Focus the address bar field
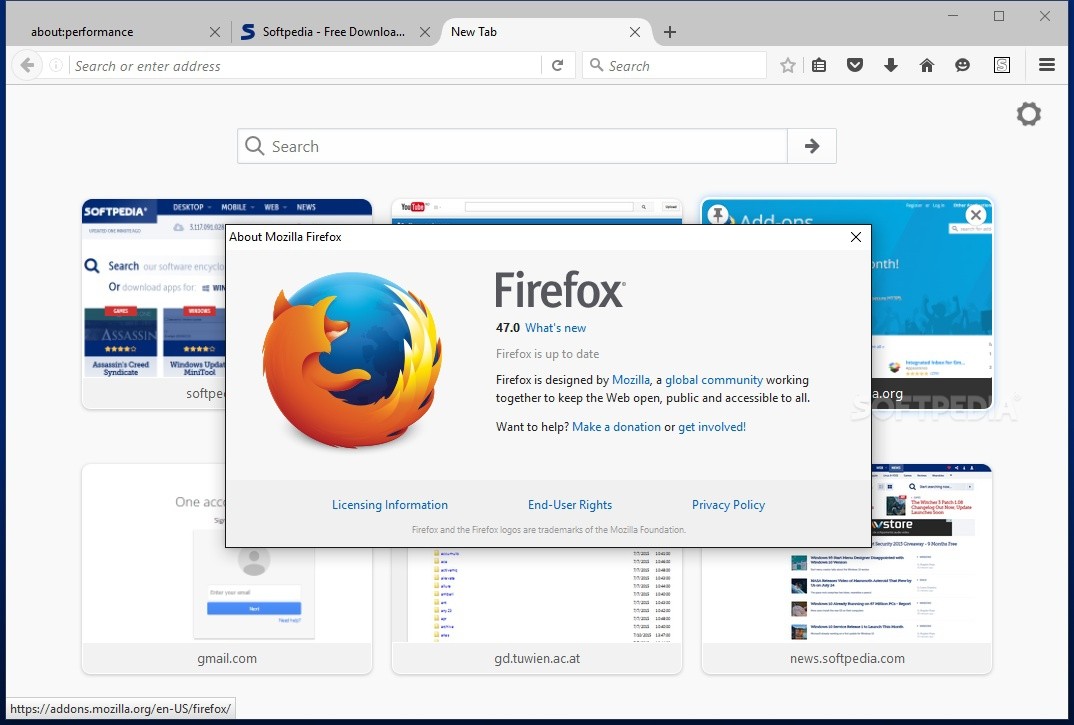Screen dimensions: 1074x725 305,66
